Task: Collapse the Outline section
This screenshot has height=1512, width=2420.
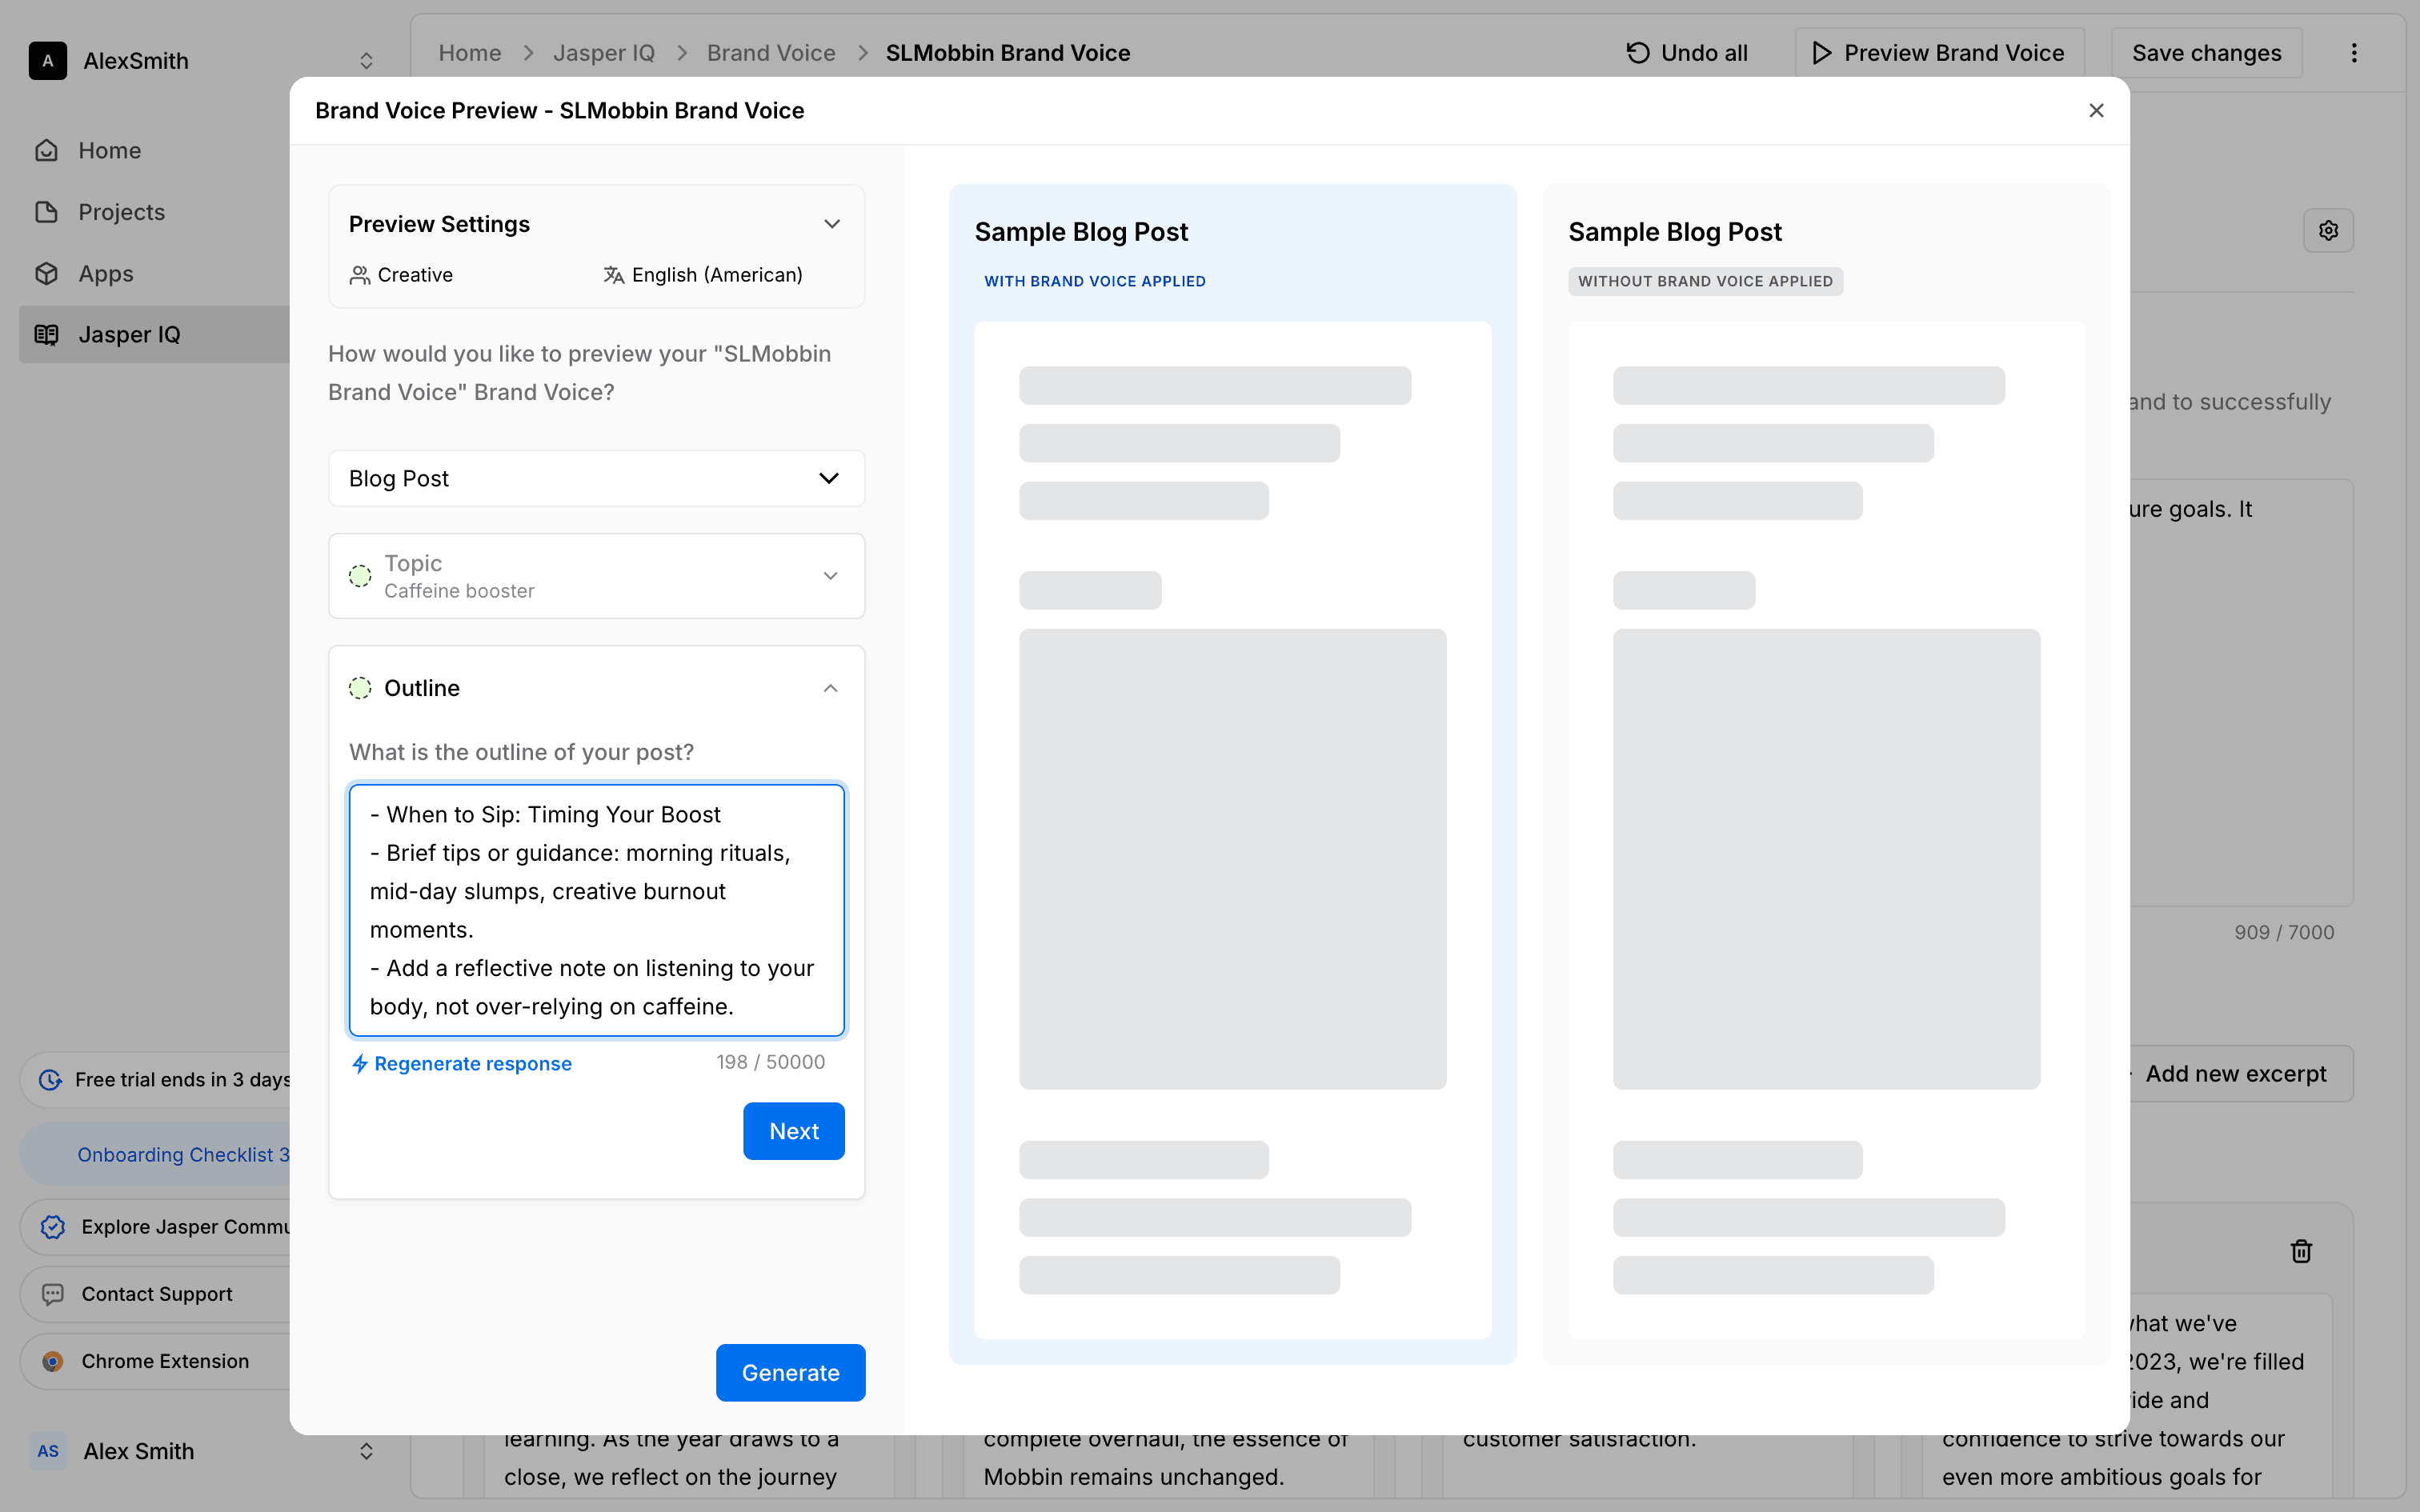Action: (830, 688)
